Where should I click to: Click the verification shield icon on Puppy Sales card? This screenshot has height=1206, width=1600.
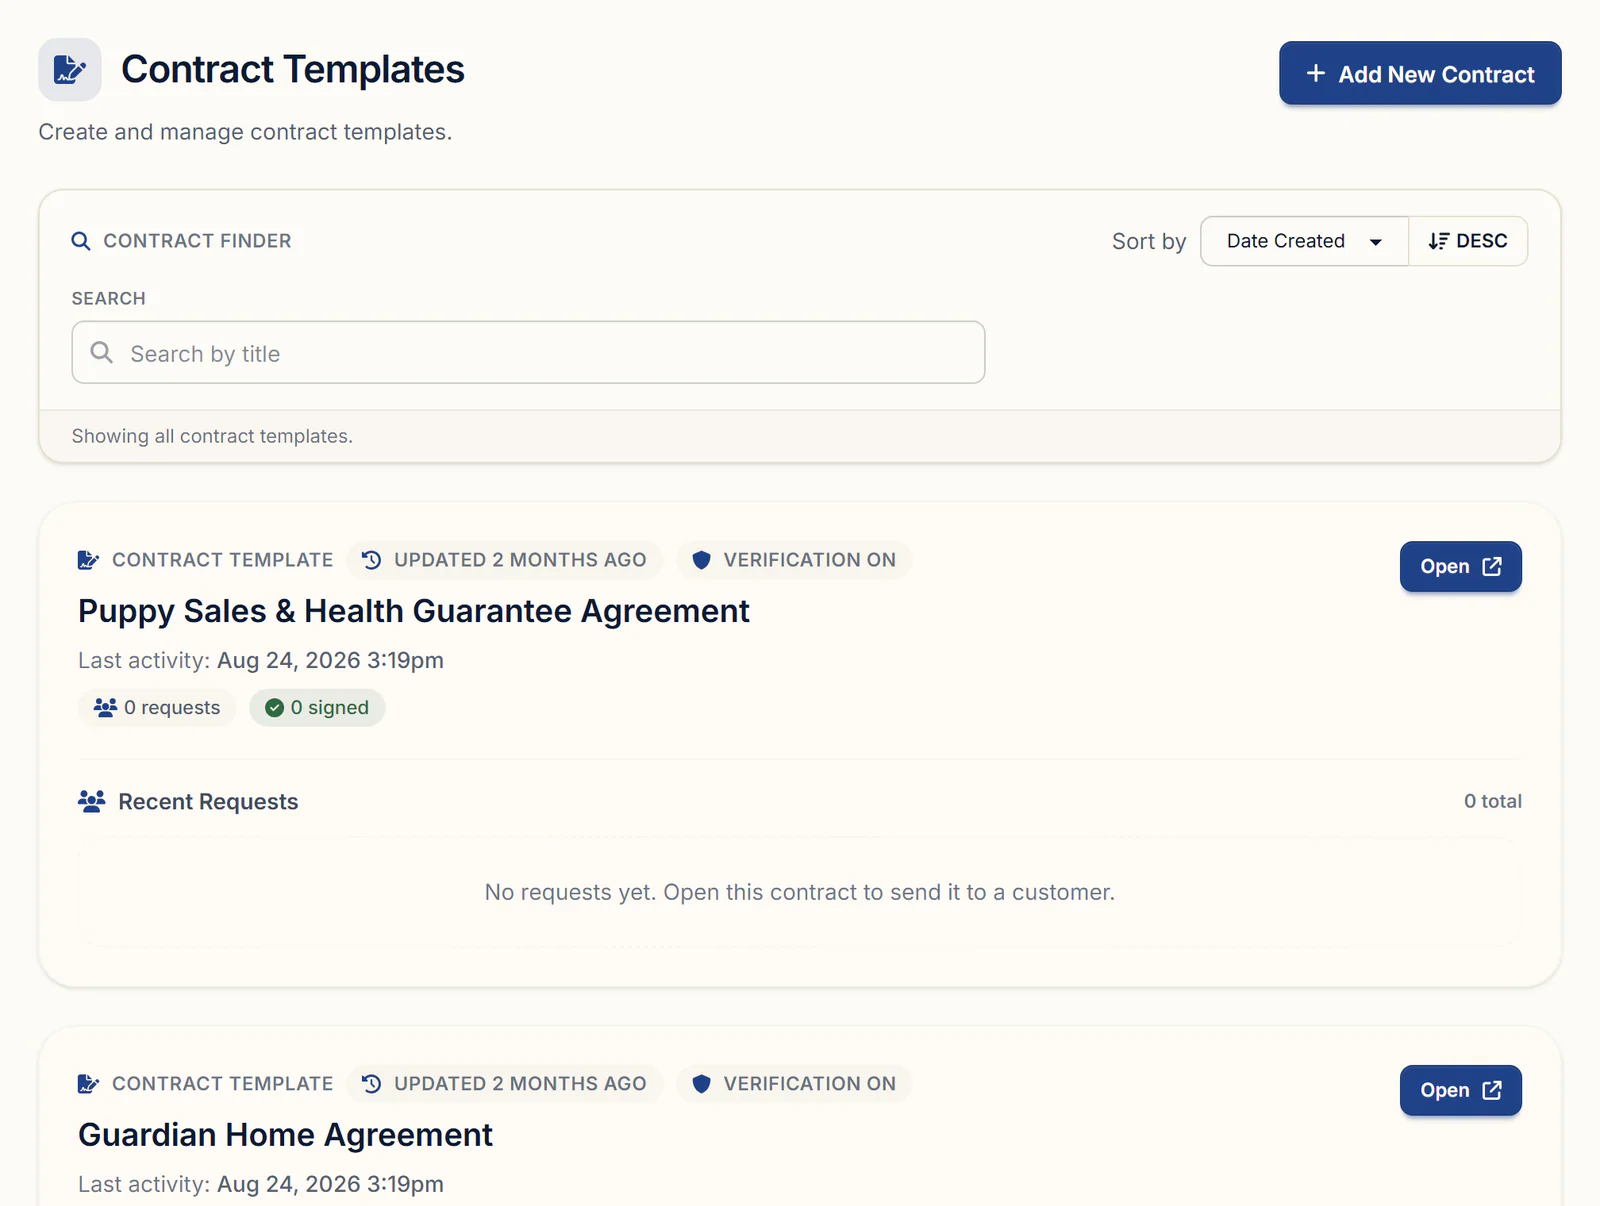pyautogui.click(x=702, y=560)
